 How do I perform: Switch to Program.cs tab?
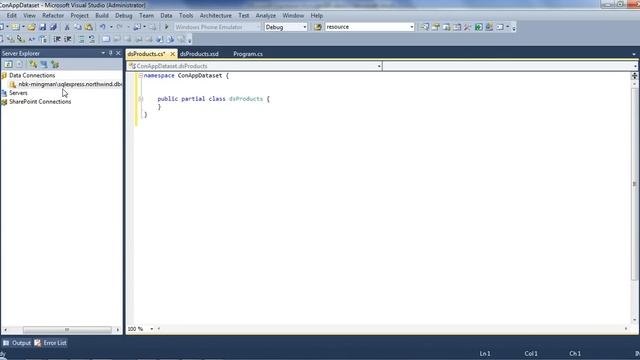pyautogui.click(x=248, y=54)
